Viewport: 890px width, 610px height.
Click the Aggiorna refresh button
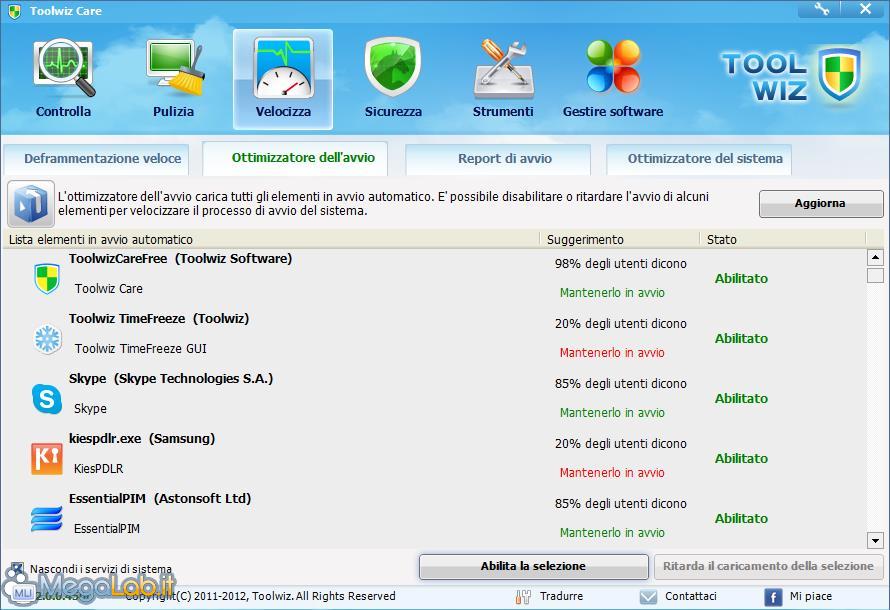click(x=821, y=204)
